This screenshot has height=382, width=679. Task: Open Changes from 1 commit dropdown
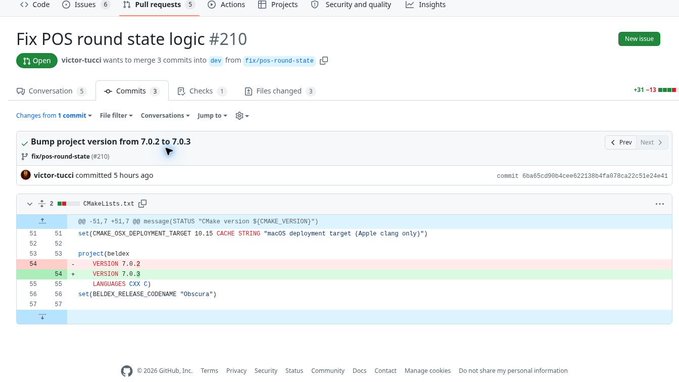coord(54,116)
